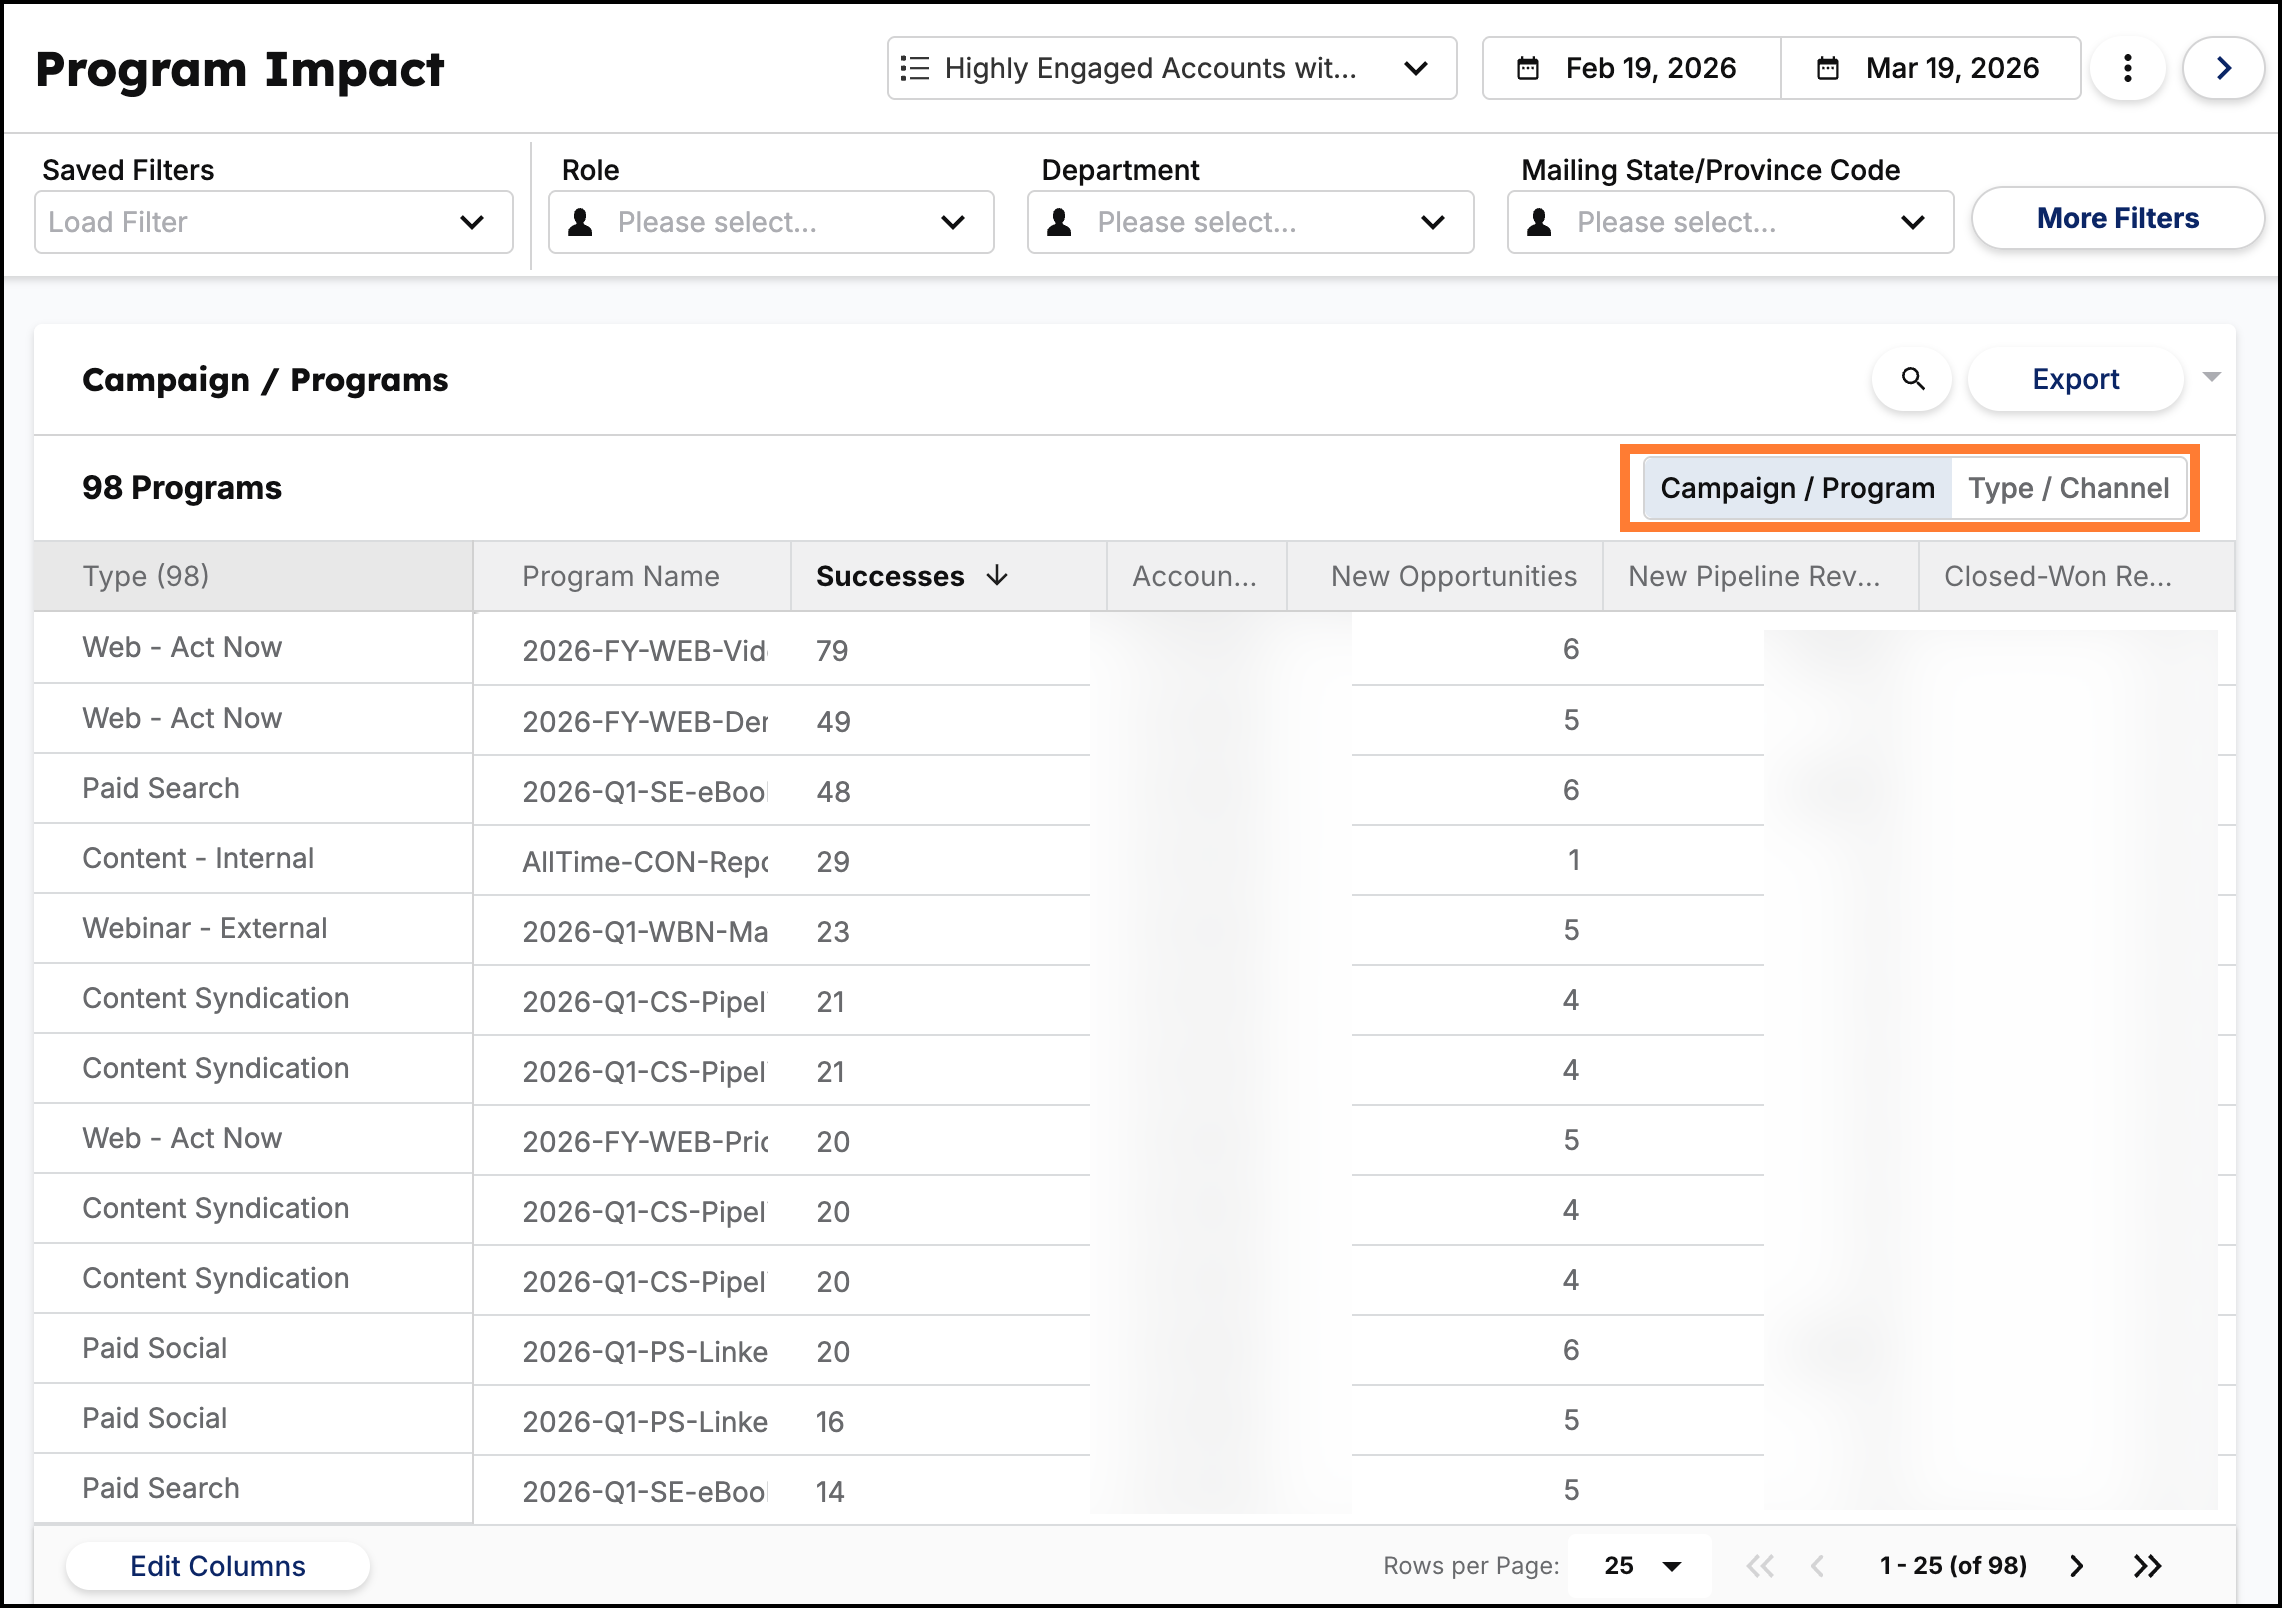Click the person icon in Mailing State/Province filter
This screenshot has width=2282, height=1608.
[1540, 222]
